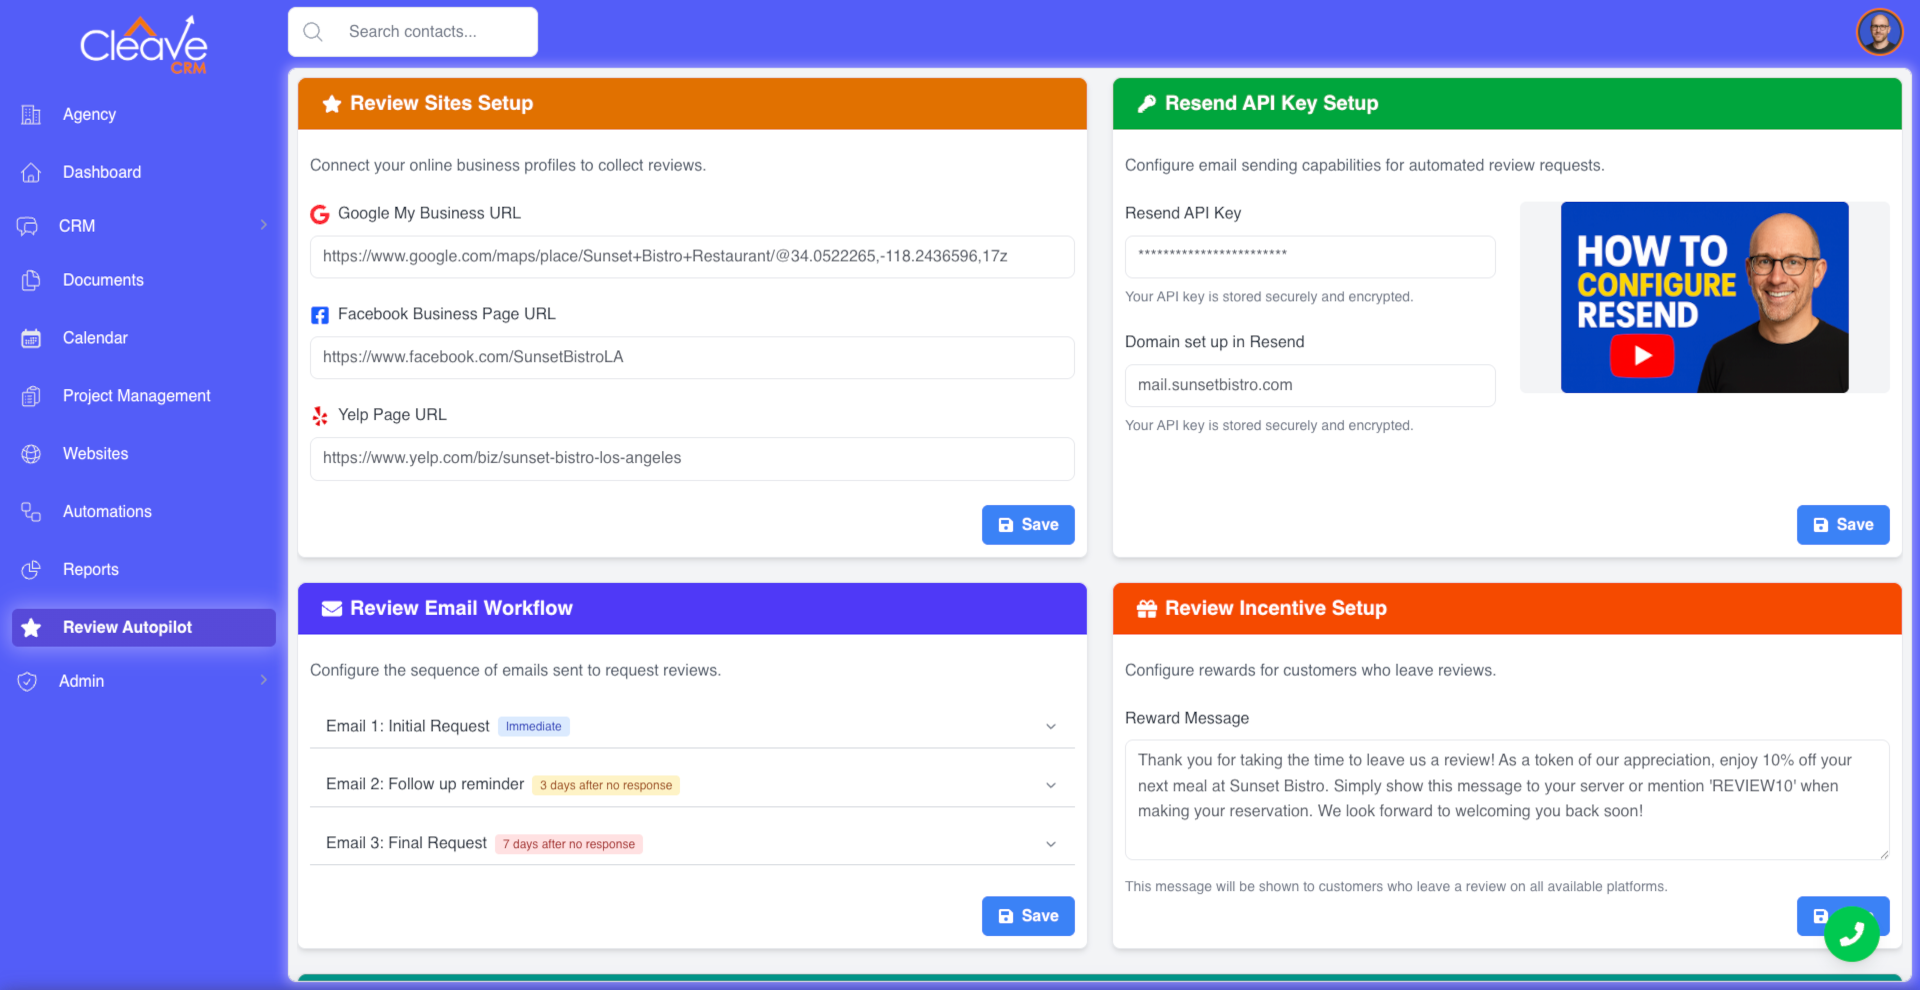Play the How to Configure Resend video

[1641, 356]
